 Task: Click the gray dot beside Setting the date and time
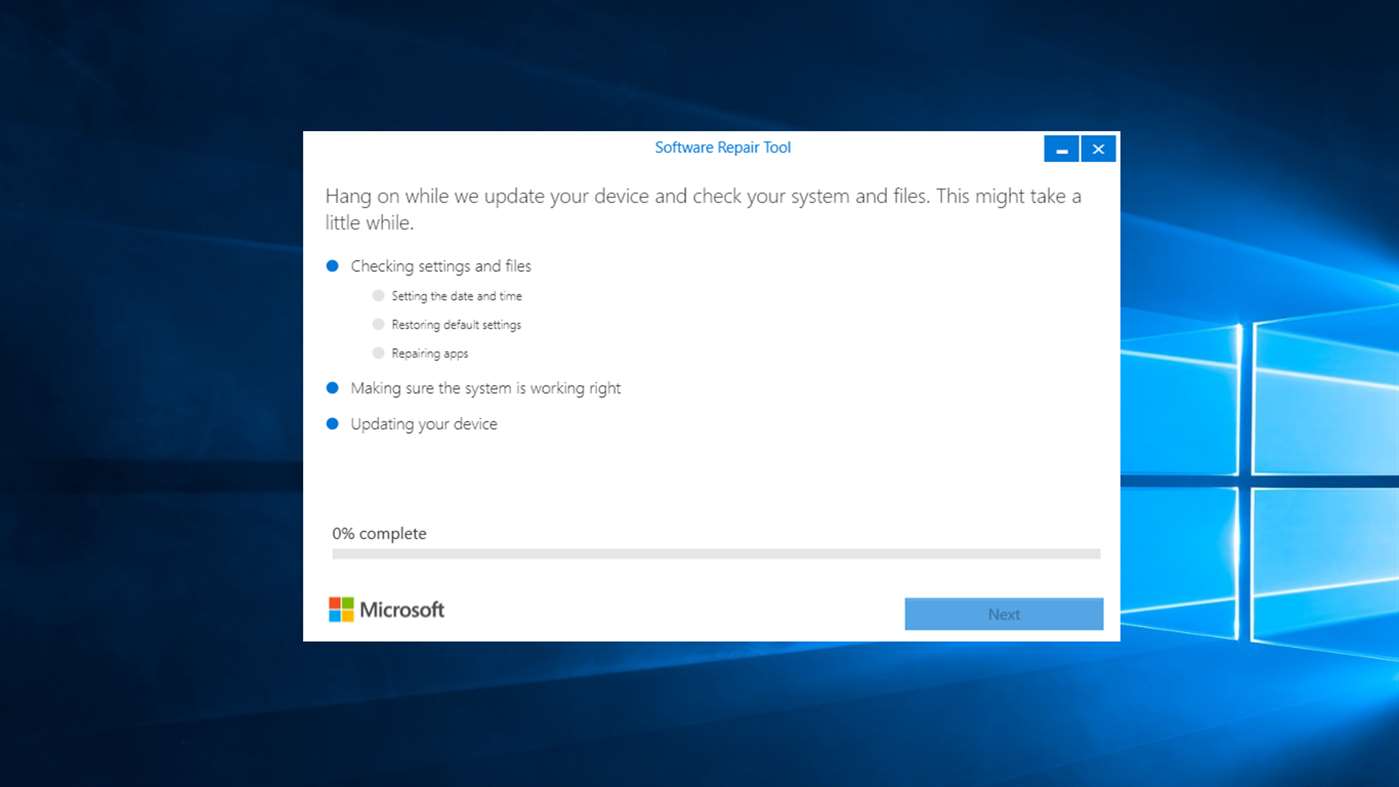tap(378, 296)
